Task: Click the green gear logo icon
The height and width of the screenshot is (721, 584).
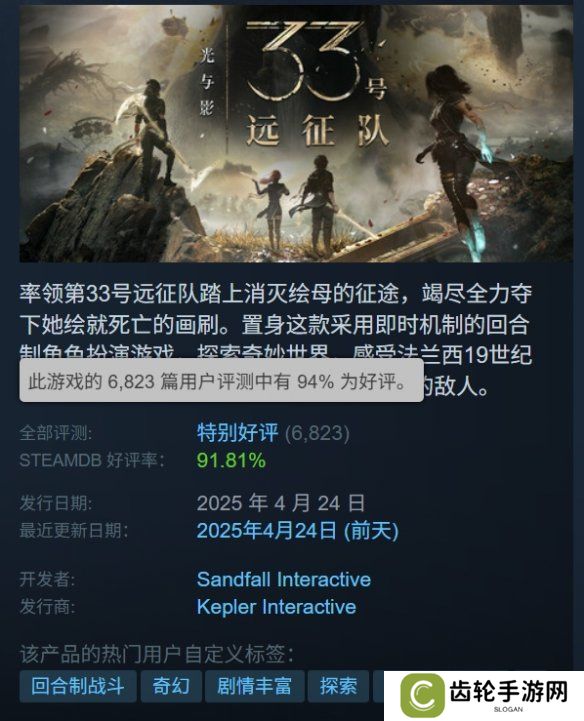Action: (x=421, y=696)
